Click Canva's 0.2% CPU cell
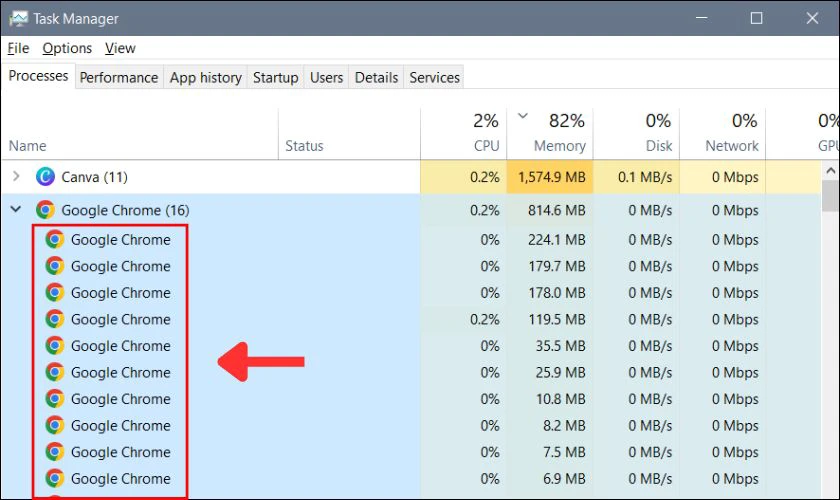 [x=463, y=177]
